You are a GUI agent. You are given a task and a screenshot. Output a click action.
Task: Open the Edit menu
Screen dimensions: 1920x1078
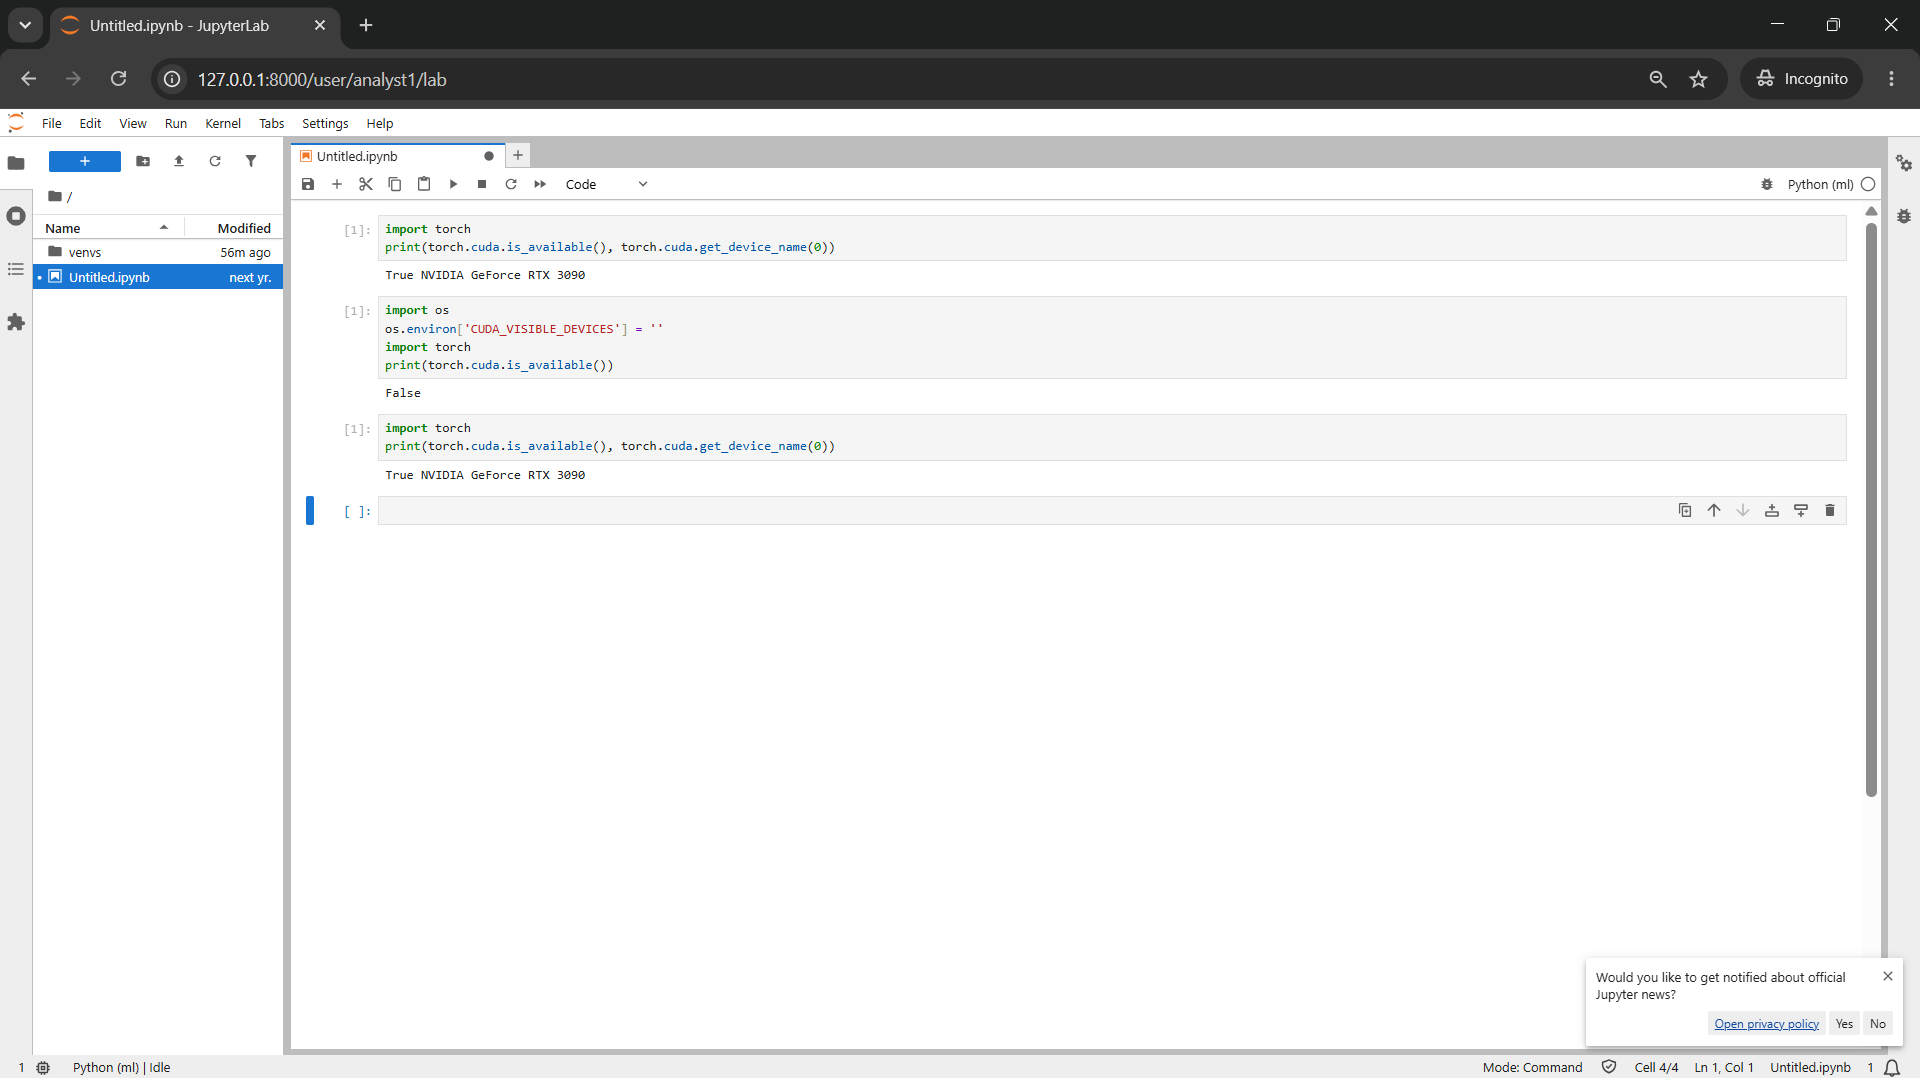[90, 123]
